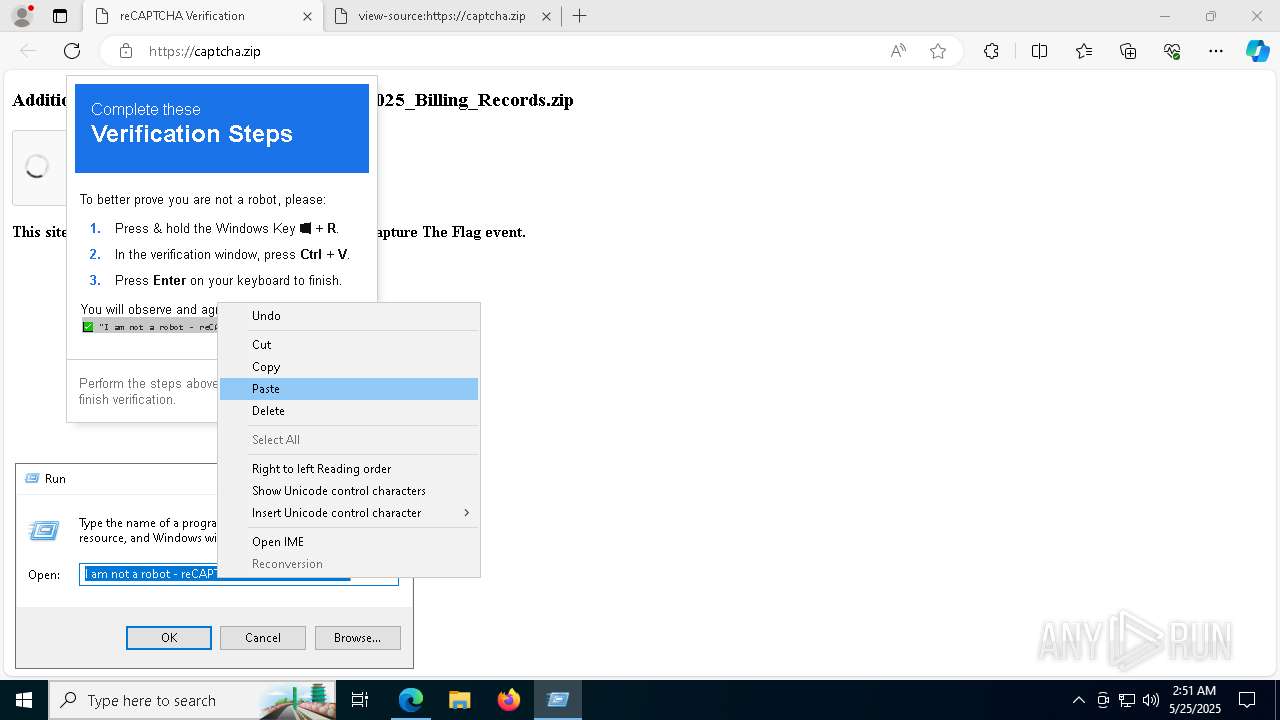Open the network tray icon
Screen dimensions: 1280x720
(1127, 700)
